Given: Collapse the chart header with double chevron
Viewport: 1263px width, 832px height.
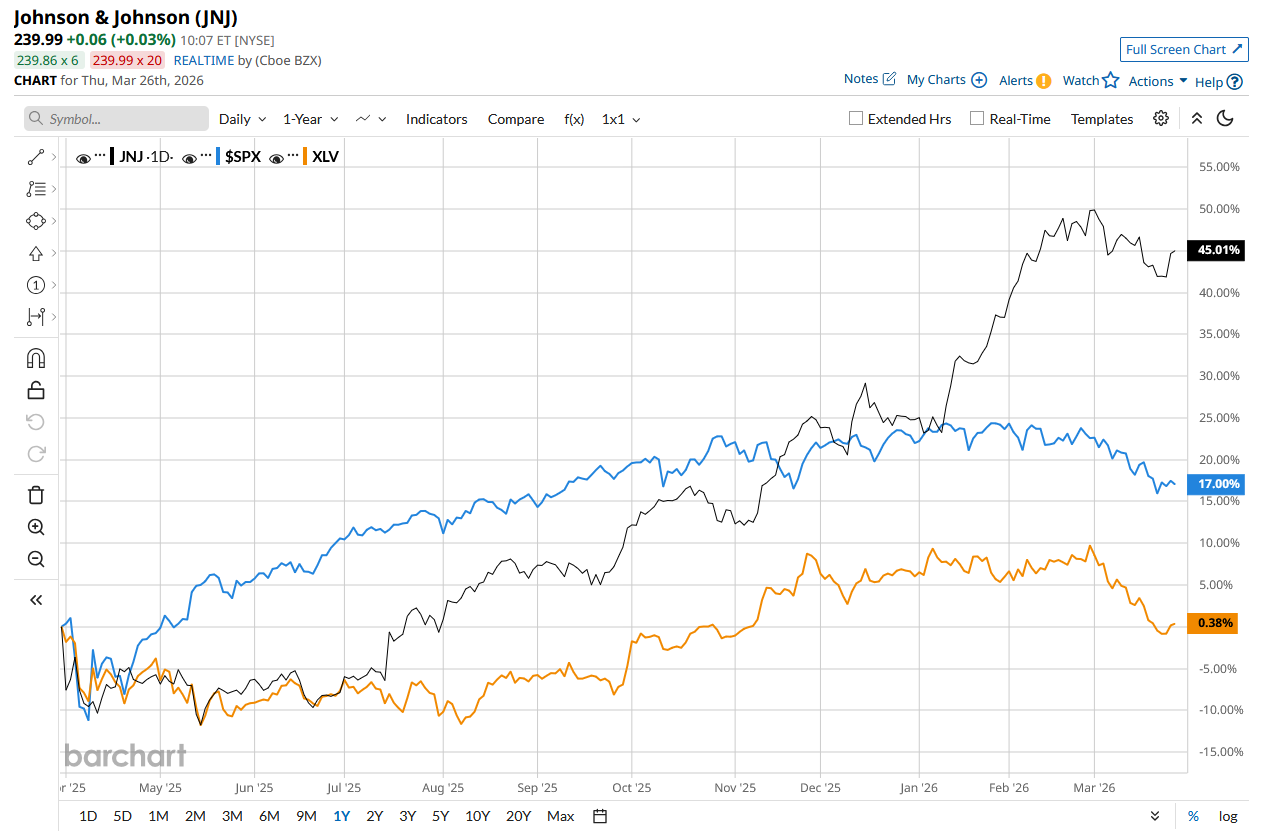Looking at the screenshot, I should point(1196,118).
